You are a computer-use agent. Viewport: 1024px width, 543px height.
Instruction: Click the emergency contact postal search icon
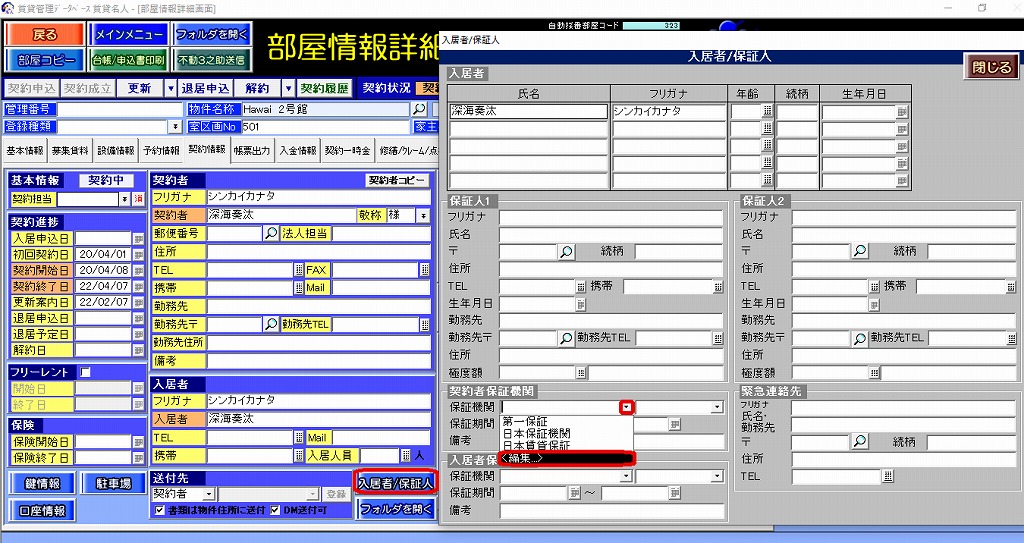pos(859,441)
